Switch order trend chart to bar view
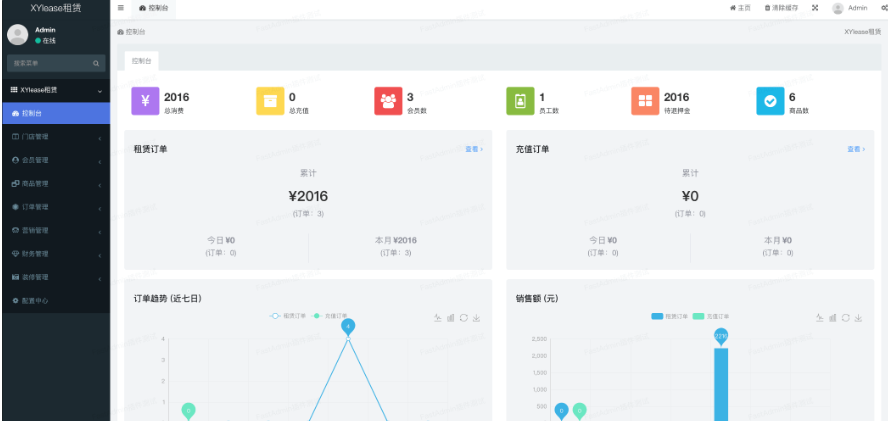 451,318
